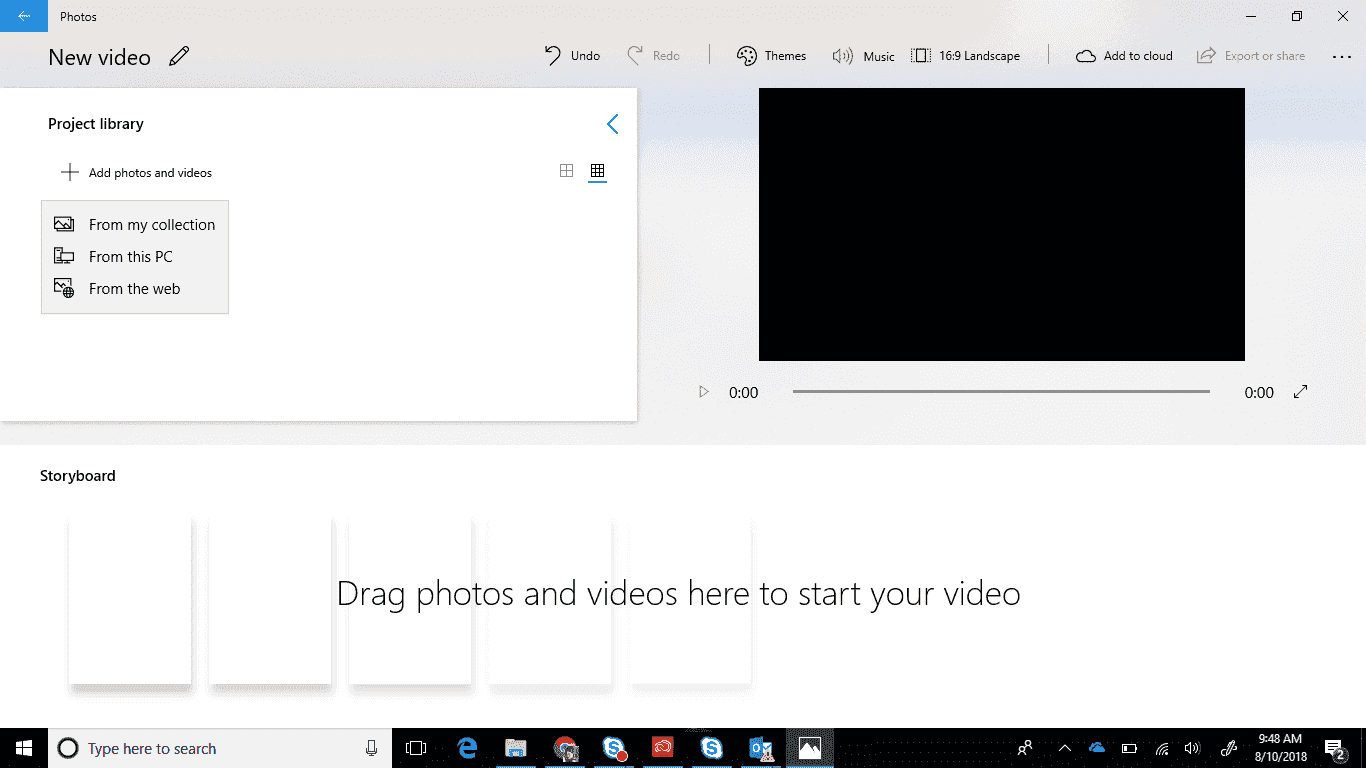The height and width of the screenshot is (768, 1366).
Task: Open Outlook from the taskbar
Action: 761,748
